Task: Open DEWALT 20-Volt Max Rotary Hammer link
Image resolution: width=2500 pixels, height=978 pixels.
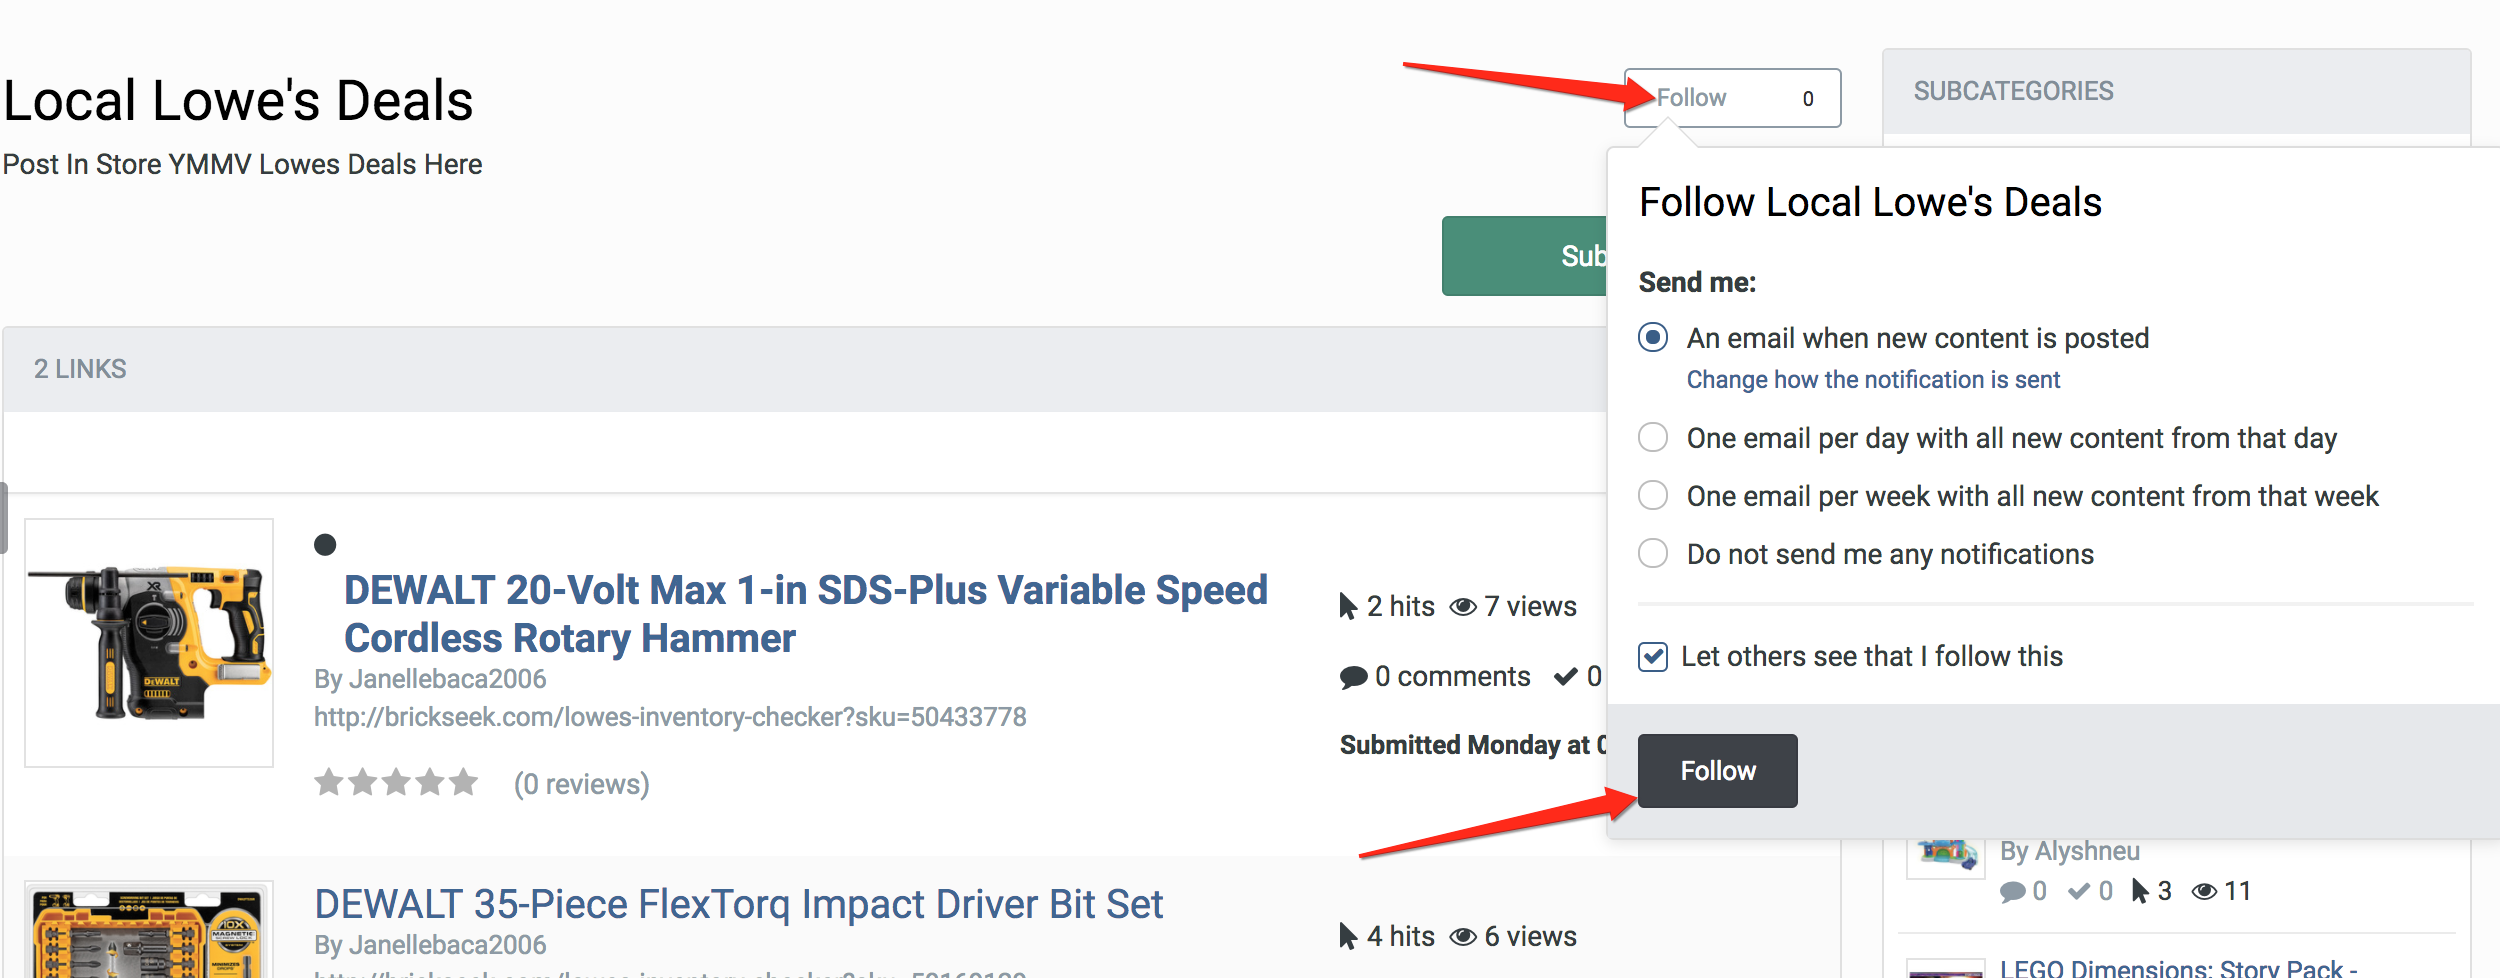Action: 806,614
